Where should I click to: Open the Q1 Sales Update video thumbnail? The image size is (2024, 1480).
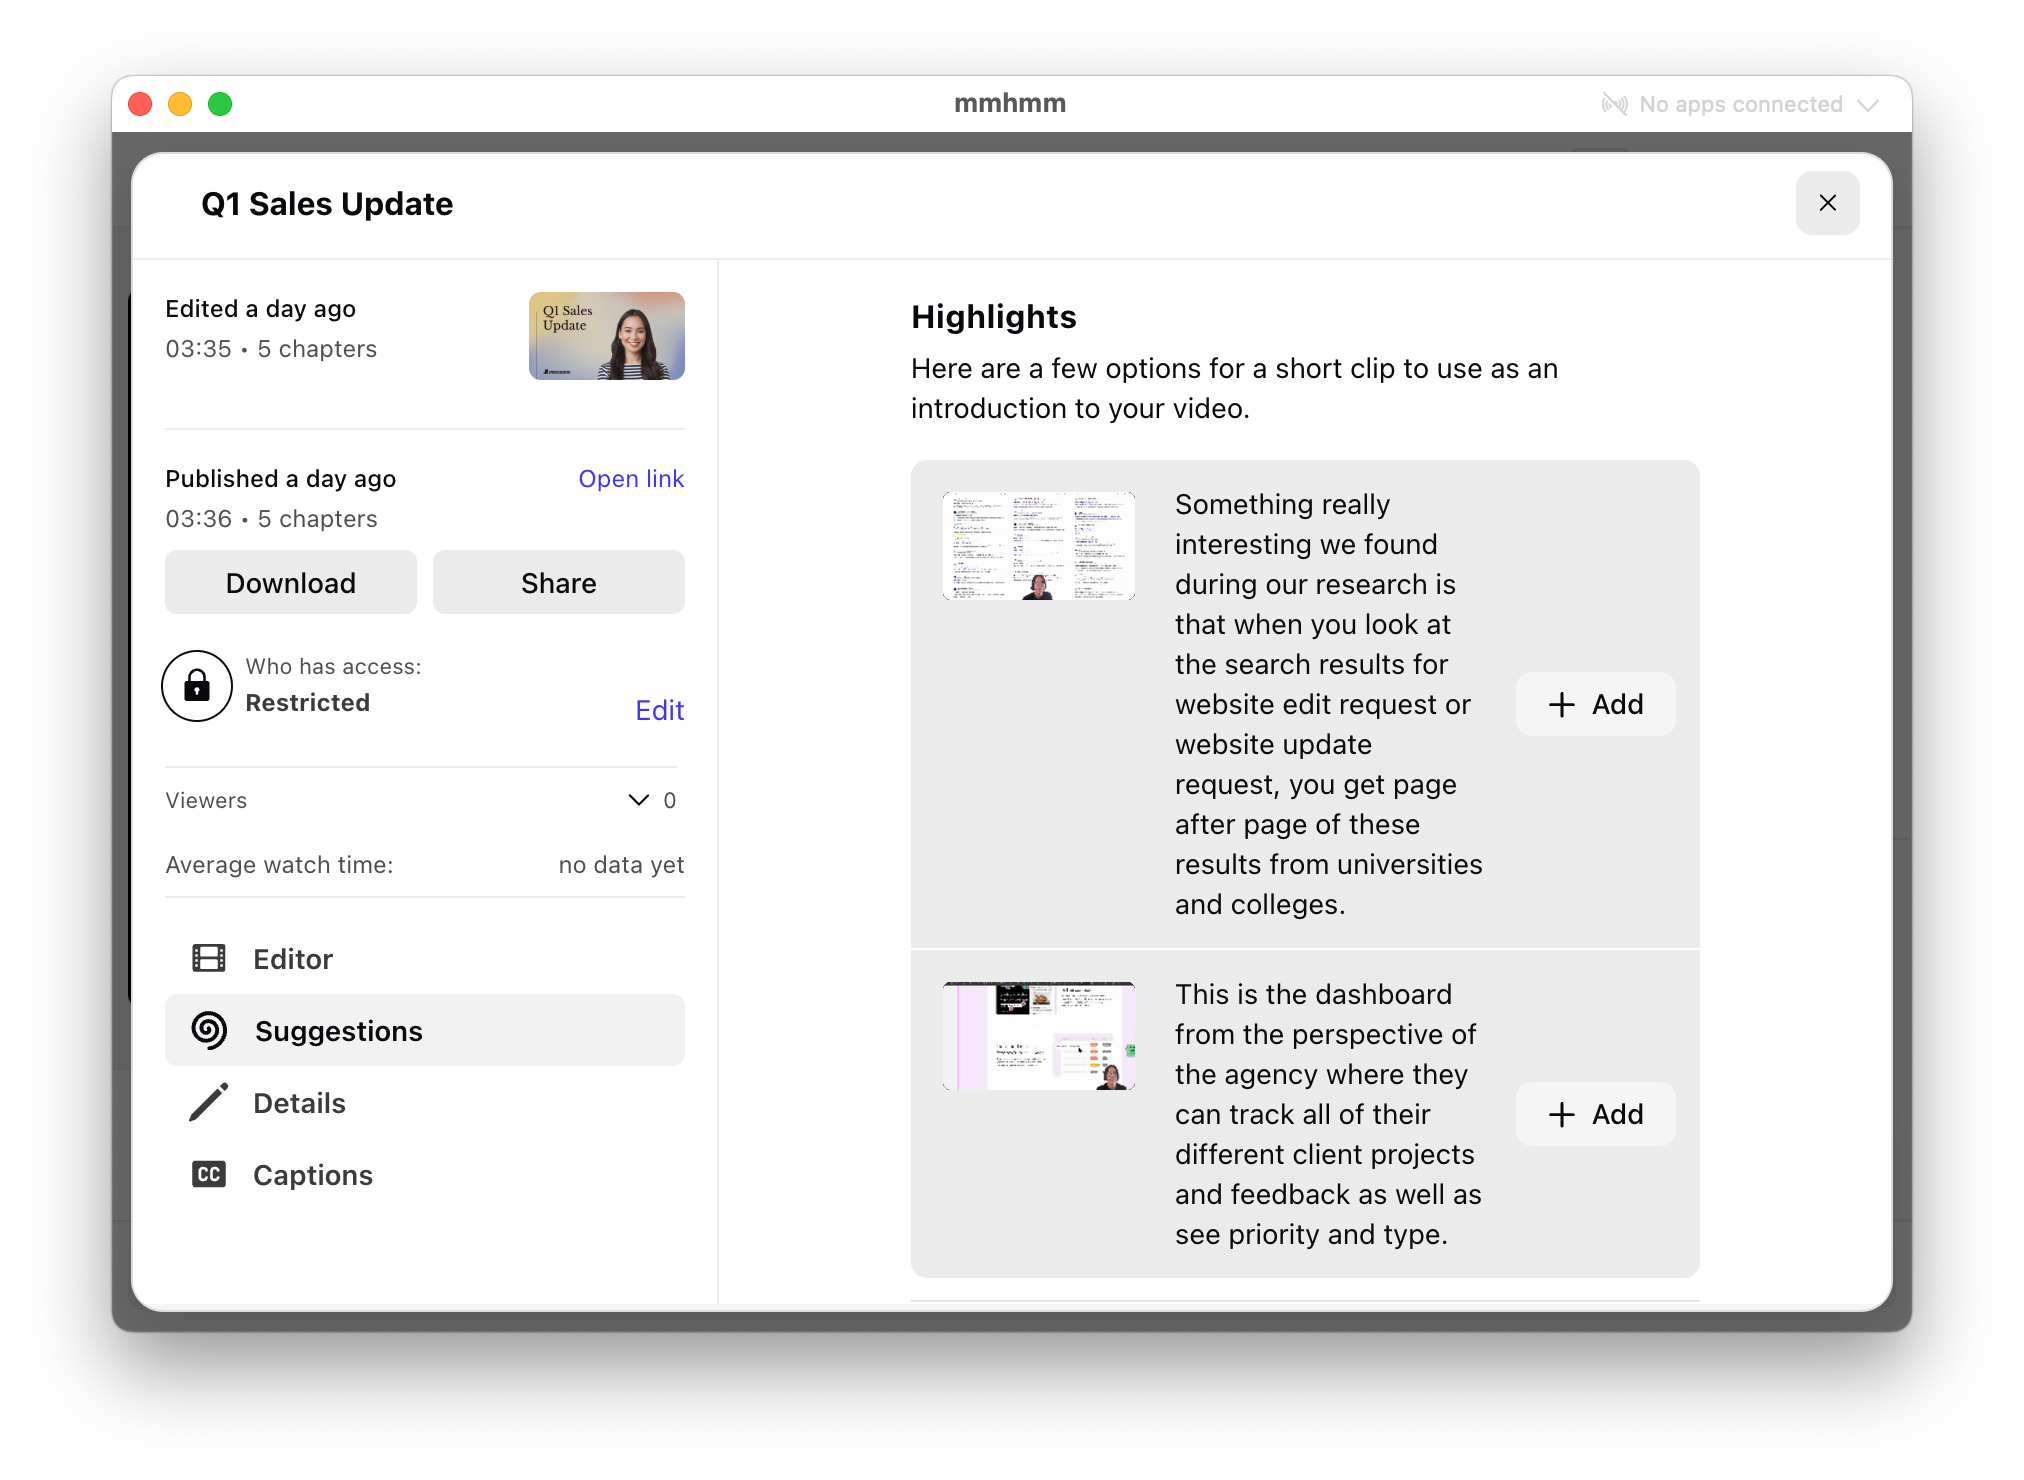[x=606, y=336]
